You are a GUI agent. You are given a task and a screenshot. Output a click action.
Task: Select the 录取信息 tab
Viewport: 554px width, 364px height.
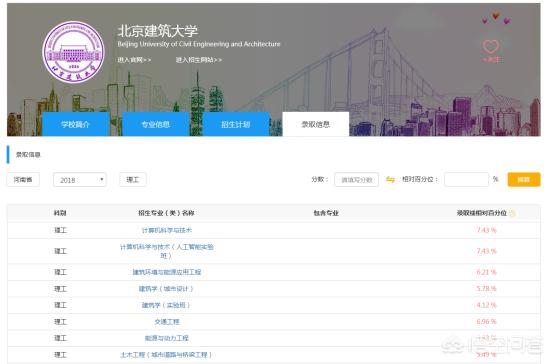pyautogui.click(x=316, y=124)
